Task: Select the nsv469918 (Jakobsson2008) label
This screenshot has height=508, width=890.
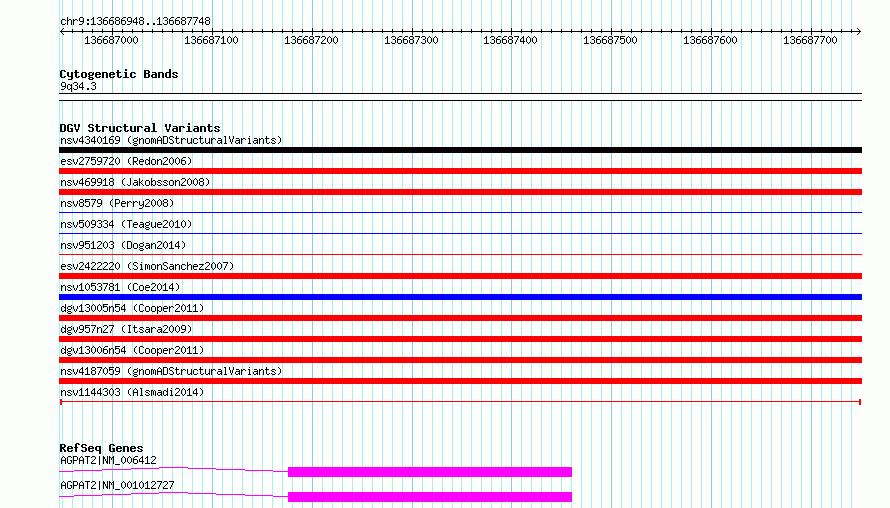Action: coord(135,182)
